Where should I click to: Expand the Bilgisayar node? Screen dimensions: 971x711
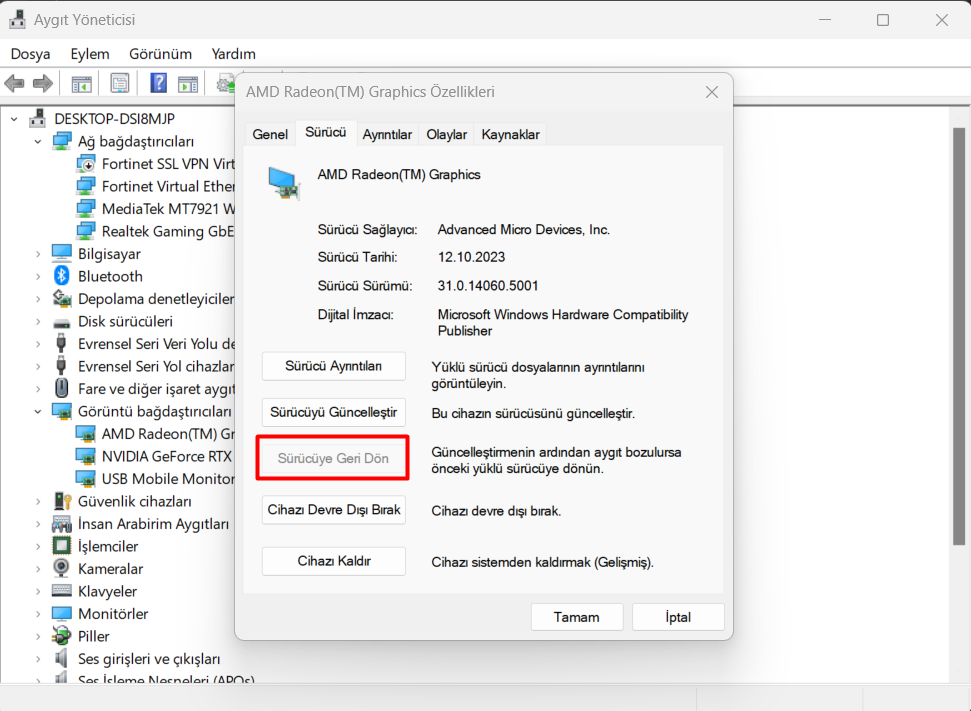coord(38,254)
